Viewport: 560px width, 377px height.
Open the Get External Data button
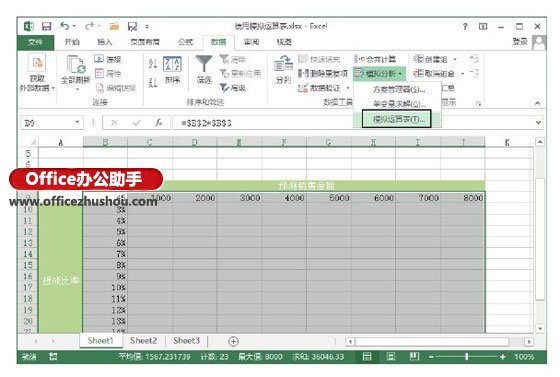click(37, 73)
